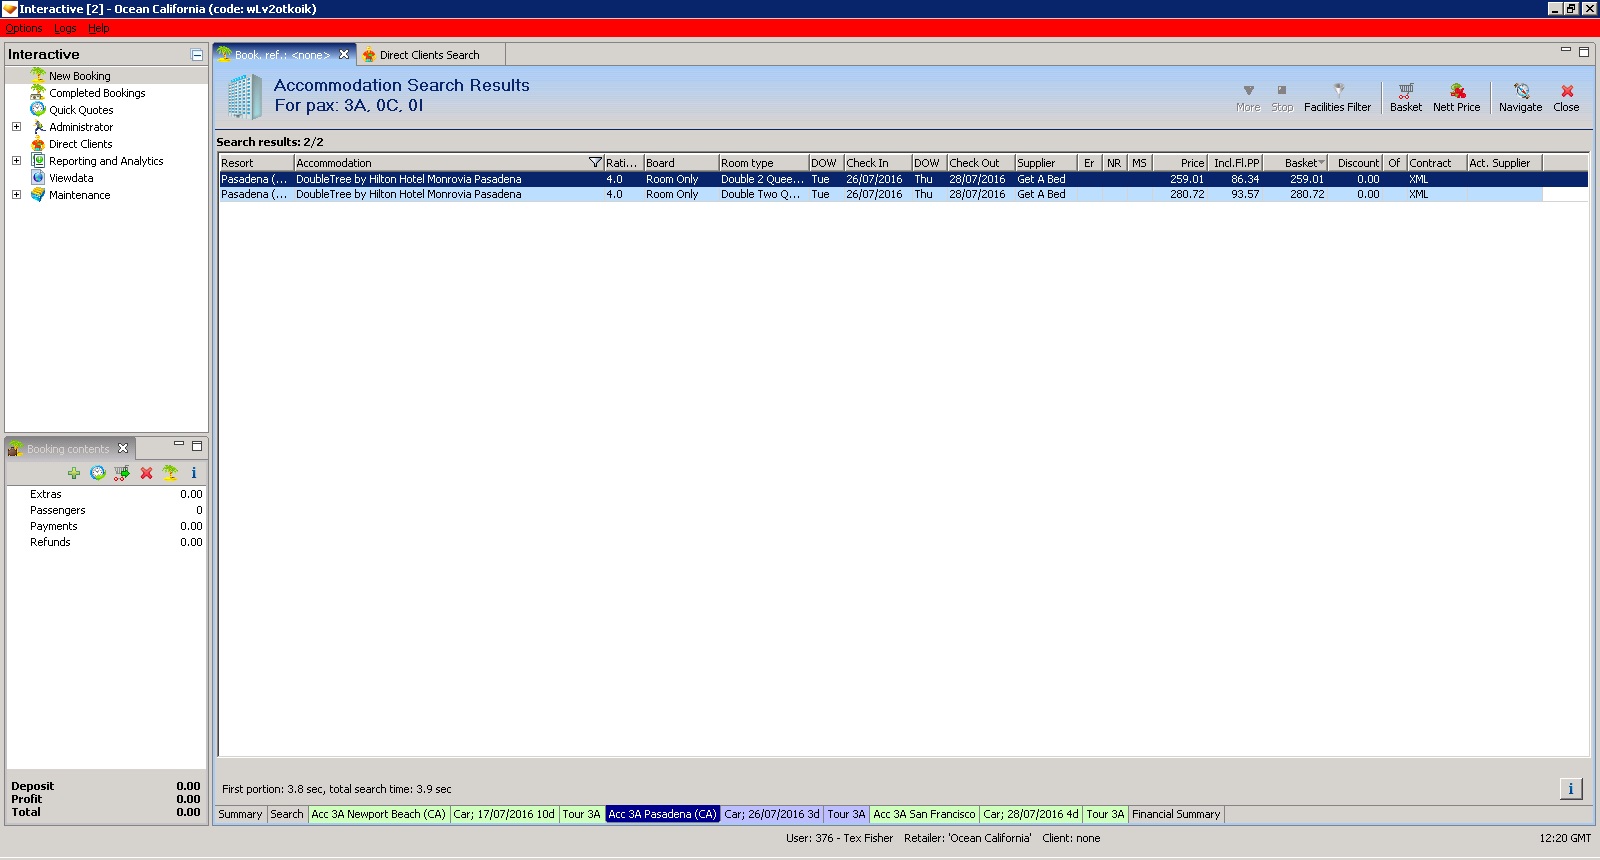Click red X delete icon in Booking contents
The height and width of the screenshot is (860, 1600).
click(146, 473)
